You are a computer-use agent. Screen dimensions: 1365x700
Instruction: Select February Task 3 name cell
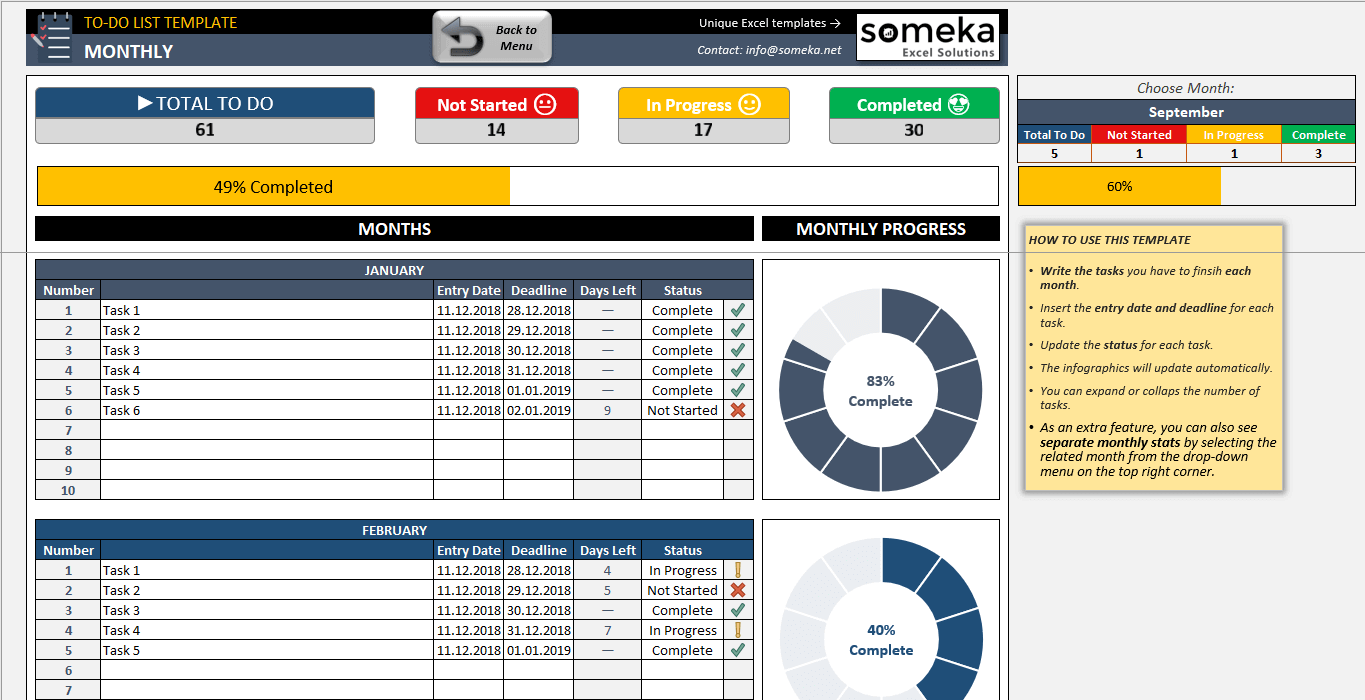pos(267,610)
